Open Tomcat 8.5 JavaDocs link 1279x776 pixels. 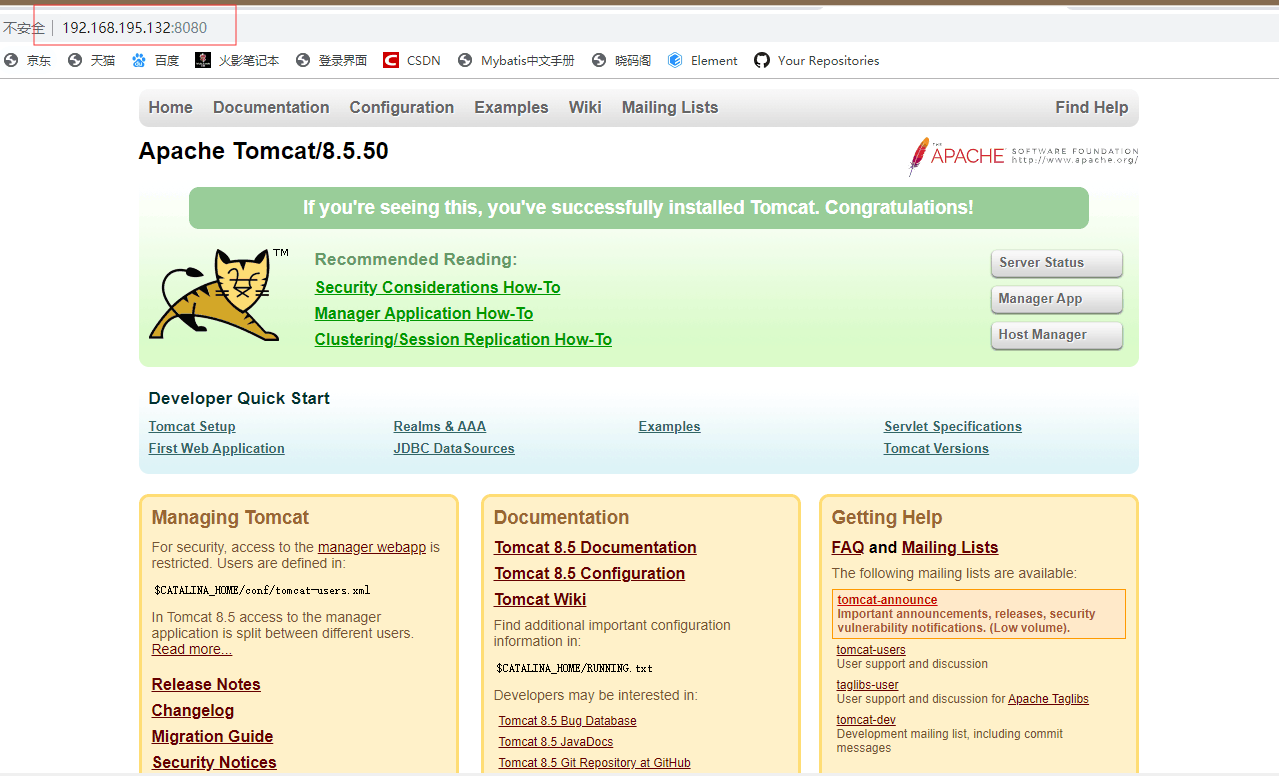(556, 742)
